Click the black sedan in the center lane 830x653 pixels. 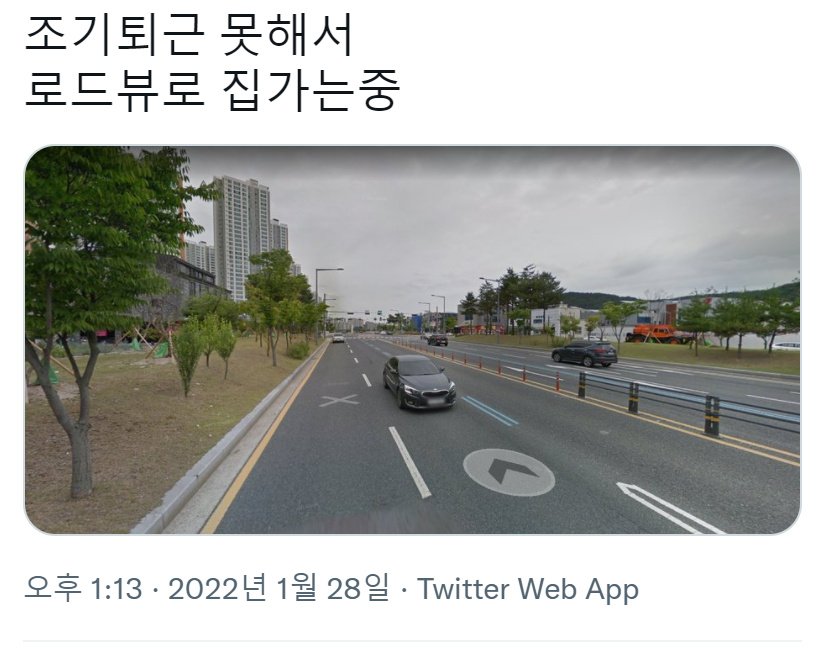point(418,382)
